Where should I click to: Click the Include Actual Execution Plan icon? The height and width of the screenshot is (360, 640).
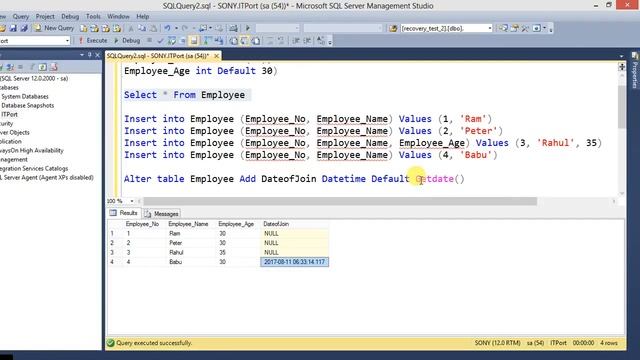[x=208, y=40]
